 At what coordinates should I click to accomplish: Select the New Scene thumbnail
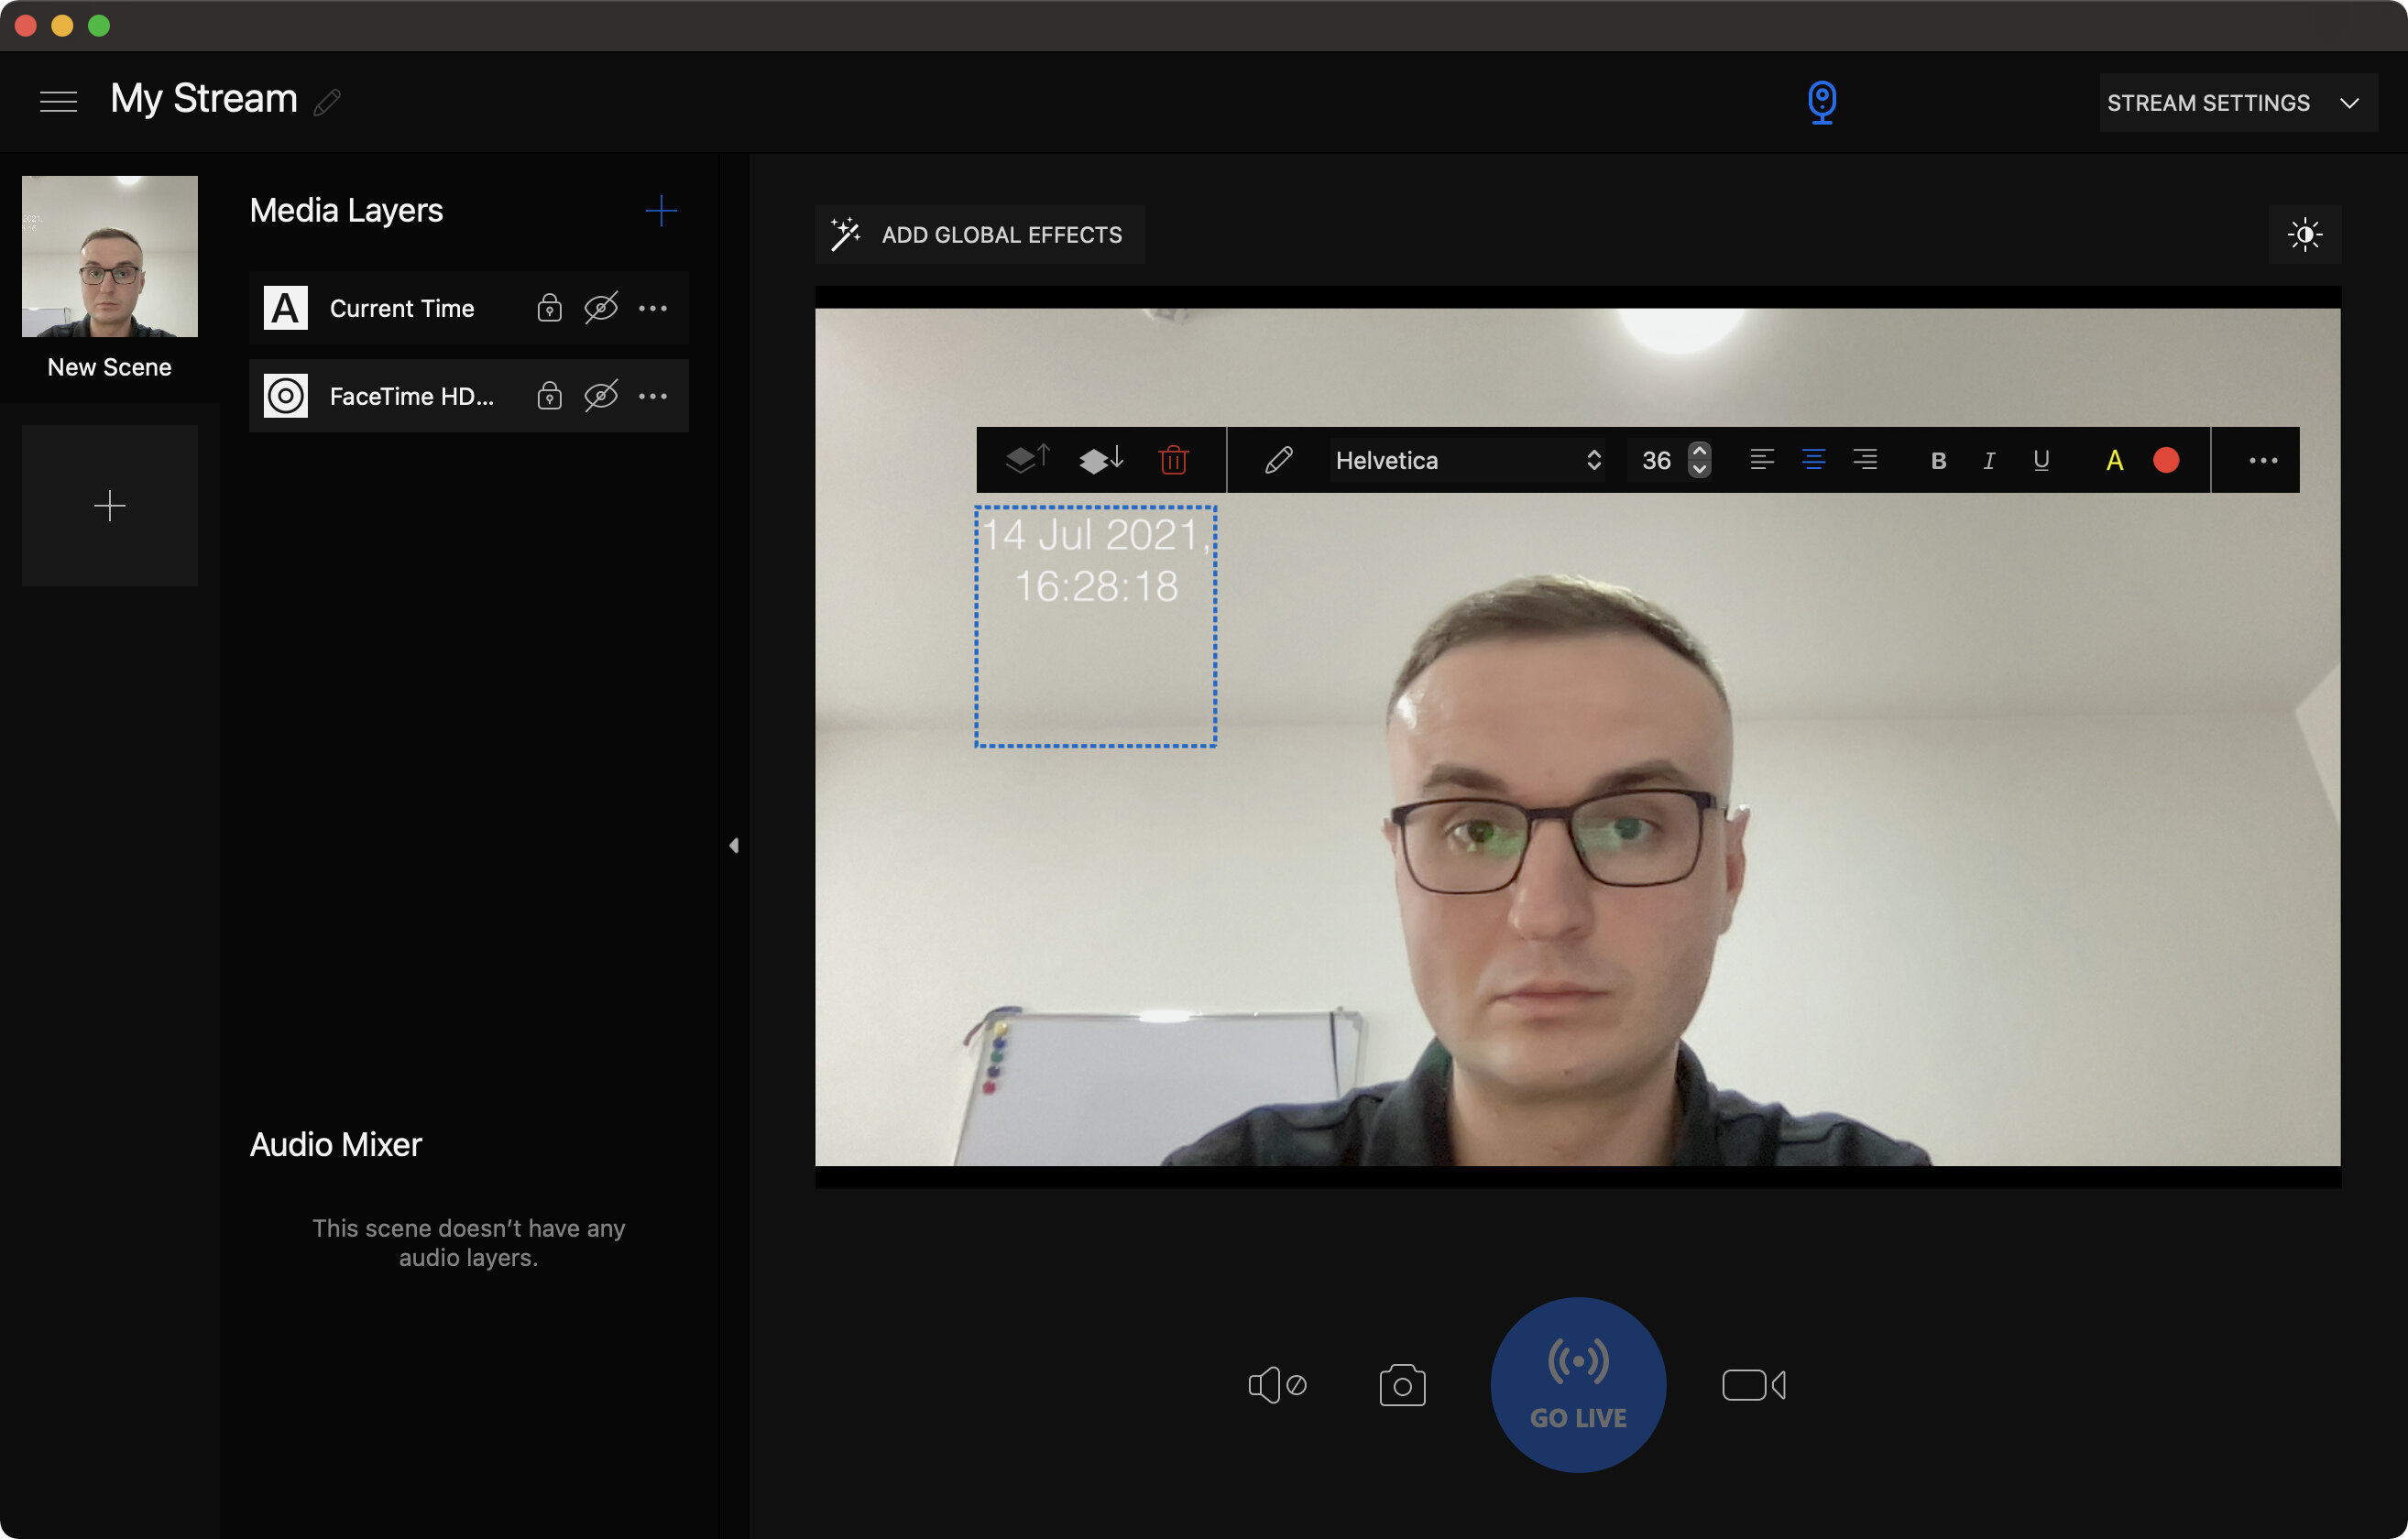coord(110,256)
